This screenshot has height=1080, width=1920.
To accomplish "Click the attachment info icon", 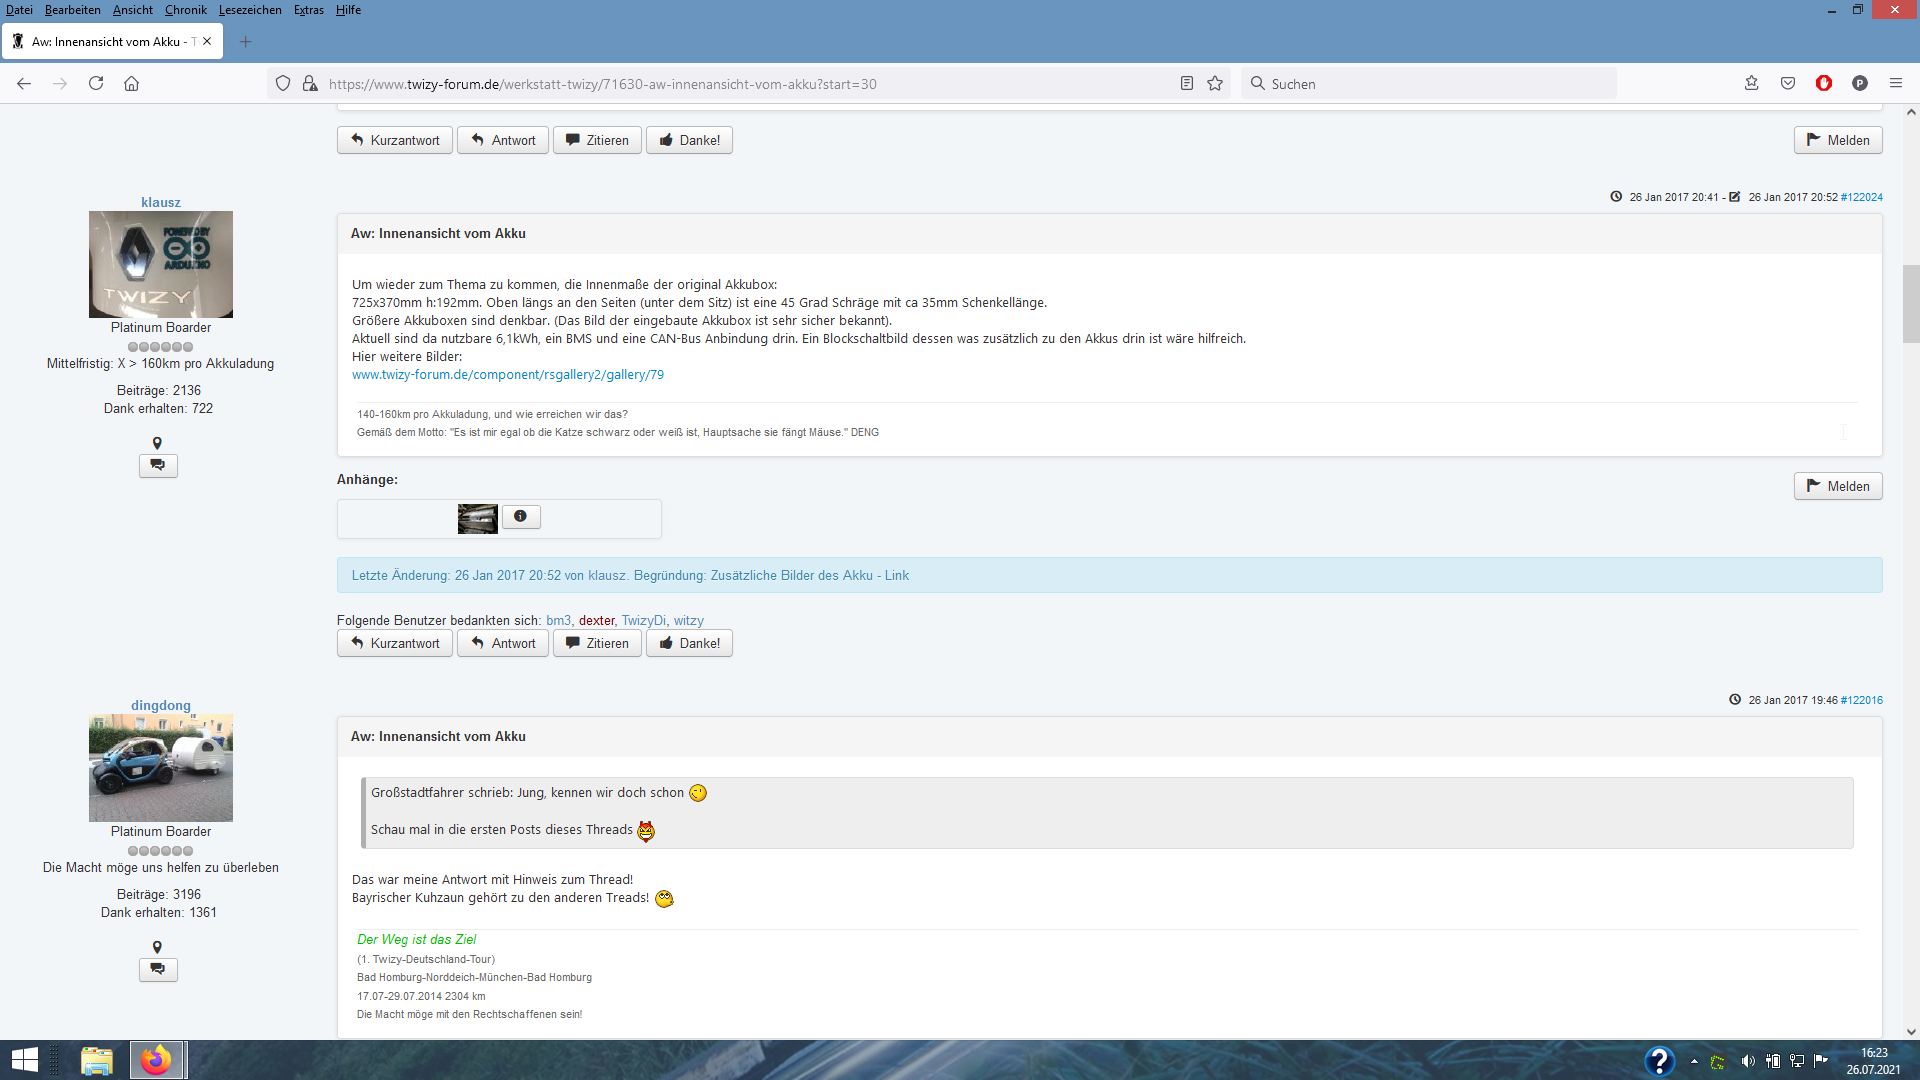I will 520,517.
